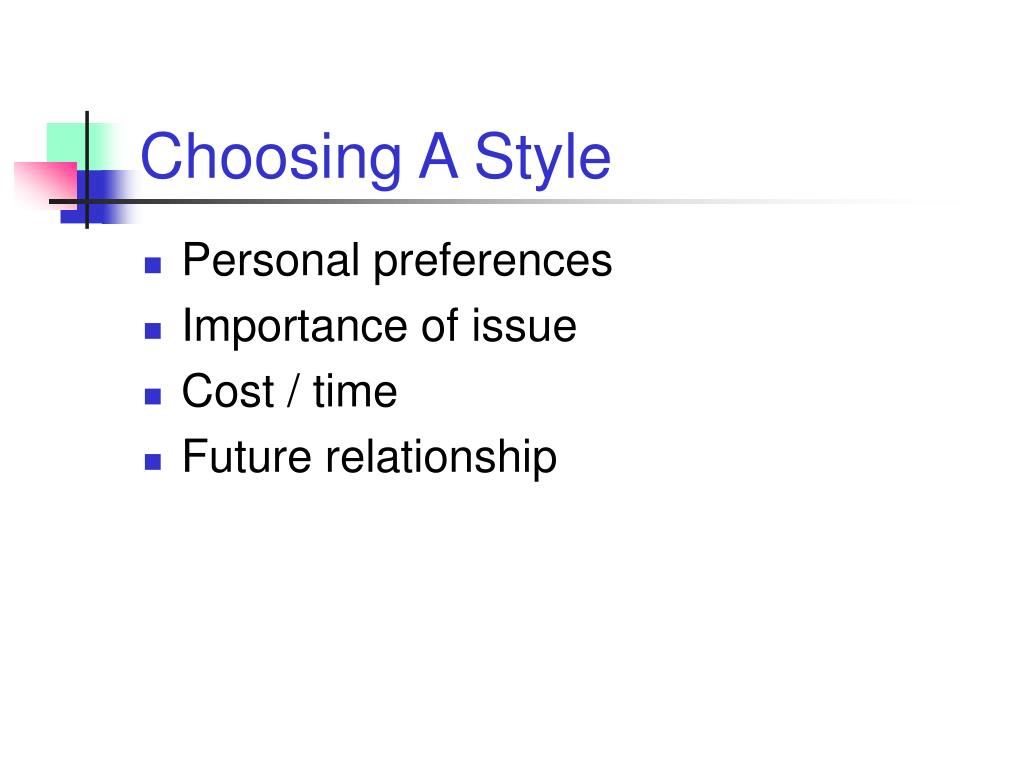This screenshot has width=1024, height=768.
Task: Click the blue bullet beside Personal preferences
Action: [x=153, y=265]
